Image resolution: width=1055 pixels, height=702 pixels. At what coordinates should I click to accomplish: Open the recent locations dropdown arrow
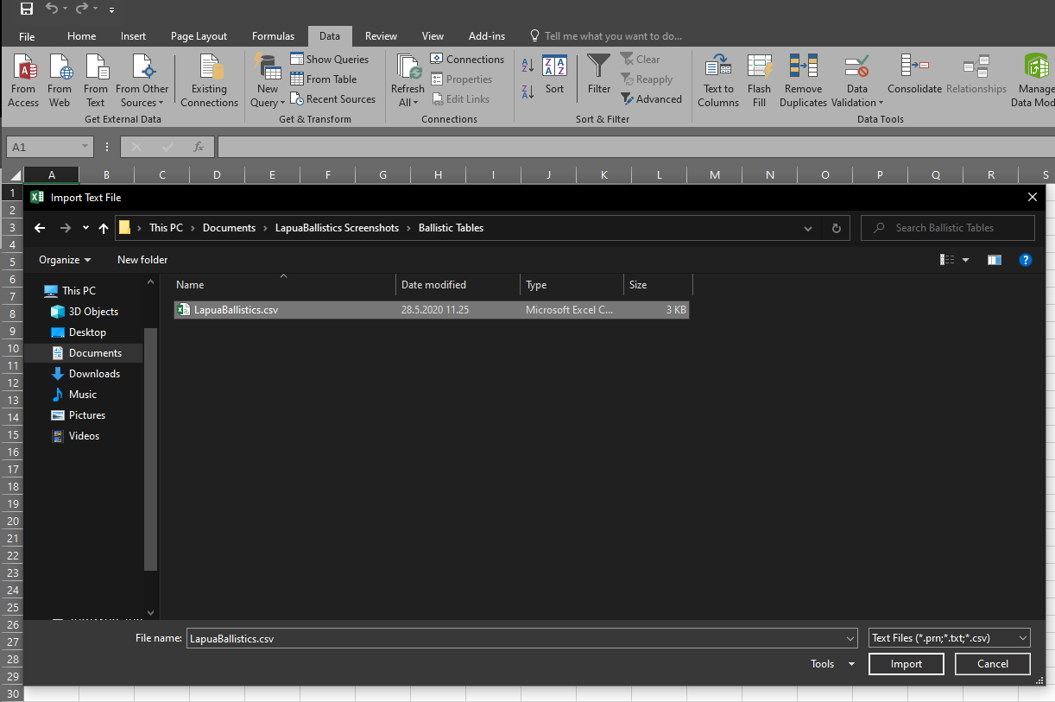[x=85, y=228]
